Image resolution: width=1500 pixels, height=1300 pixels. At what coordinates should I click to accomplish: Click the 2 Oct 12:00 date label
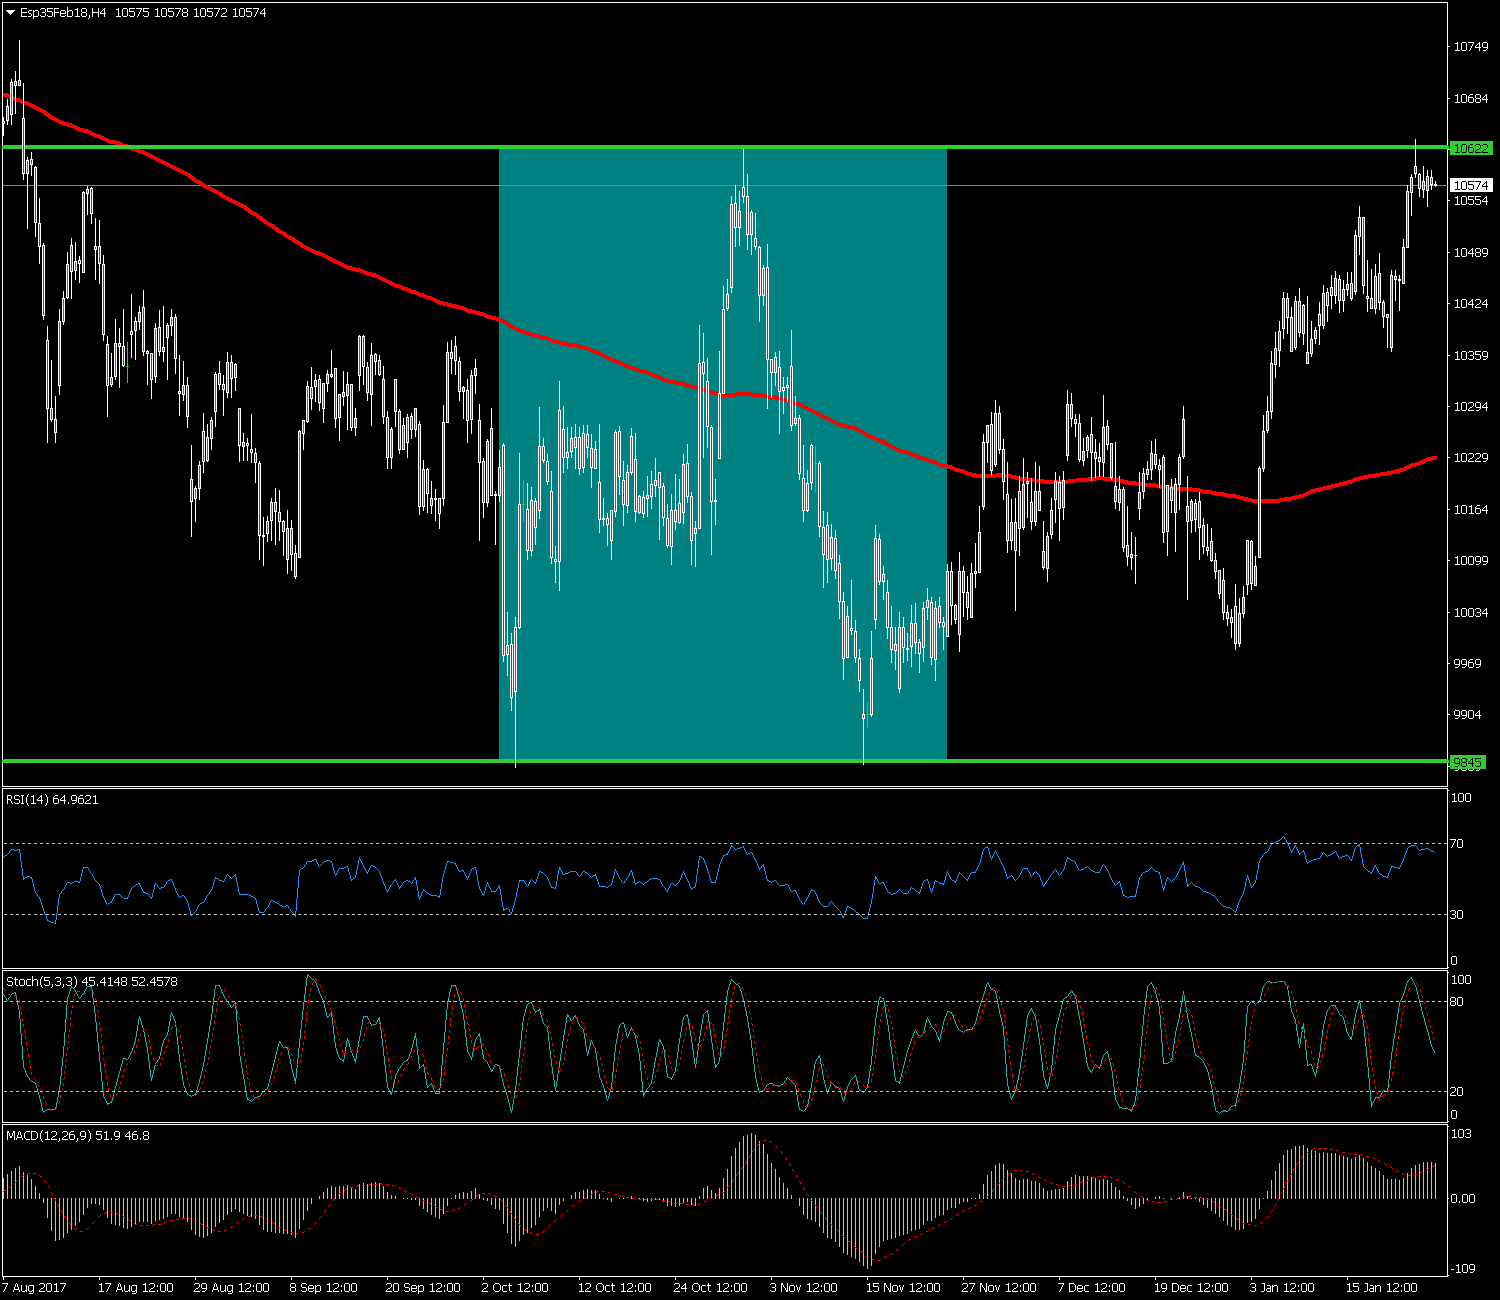(x=515, y=1288)
